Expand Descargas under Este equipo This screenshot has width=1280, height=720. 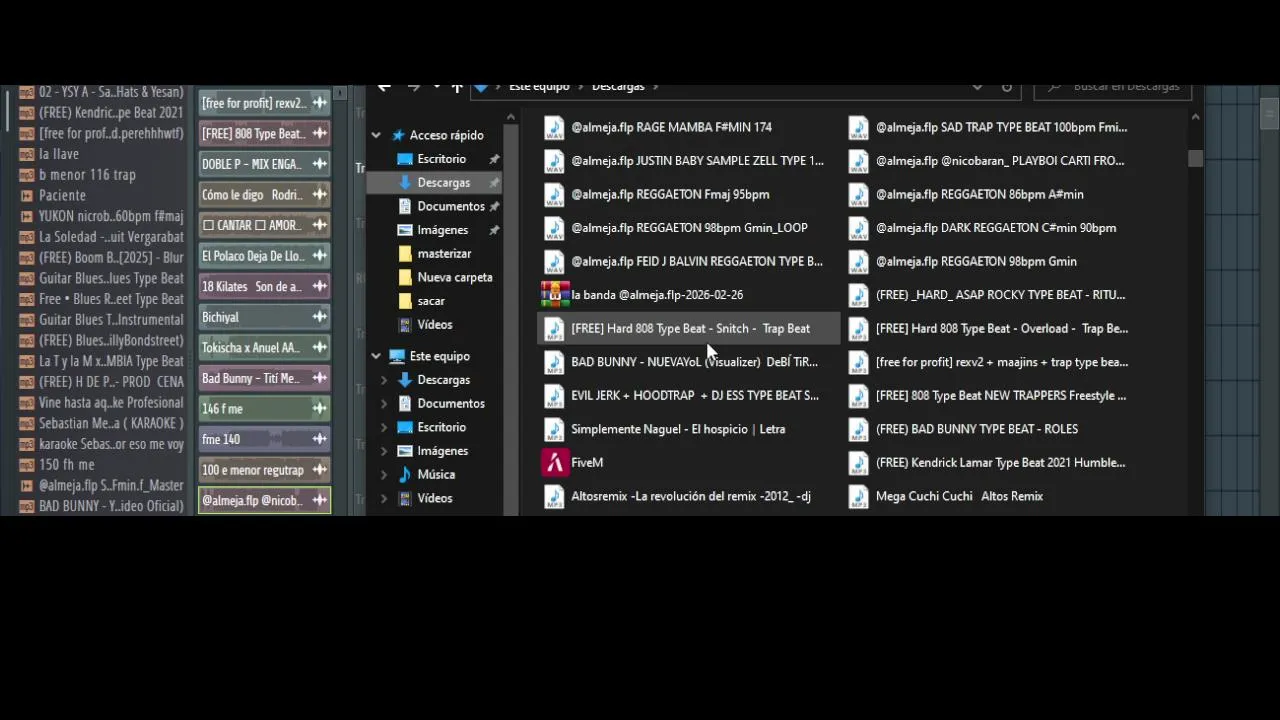[x=384, y=380]
